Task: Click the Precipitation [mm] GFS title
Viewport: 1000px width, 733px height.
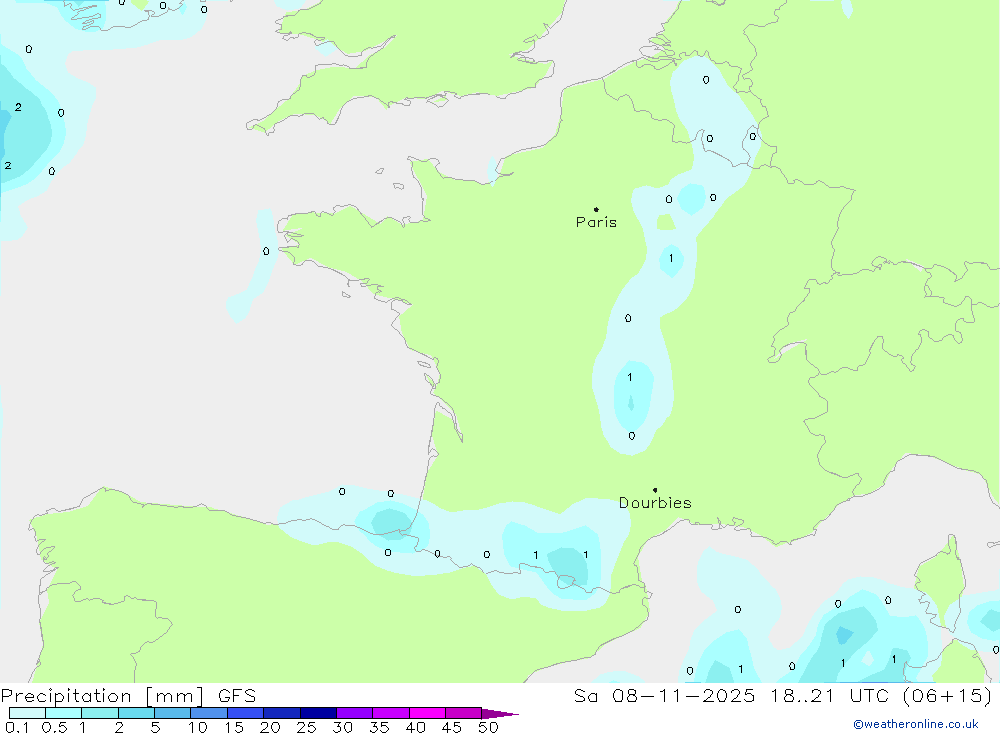Action: 128,695
